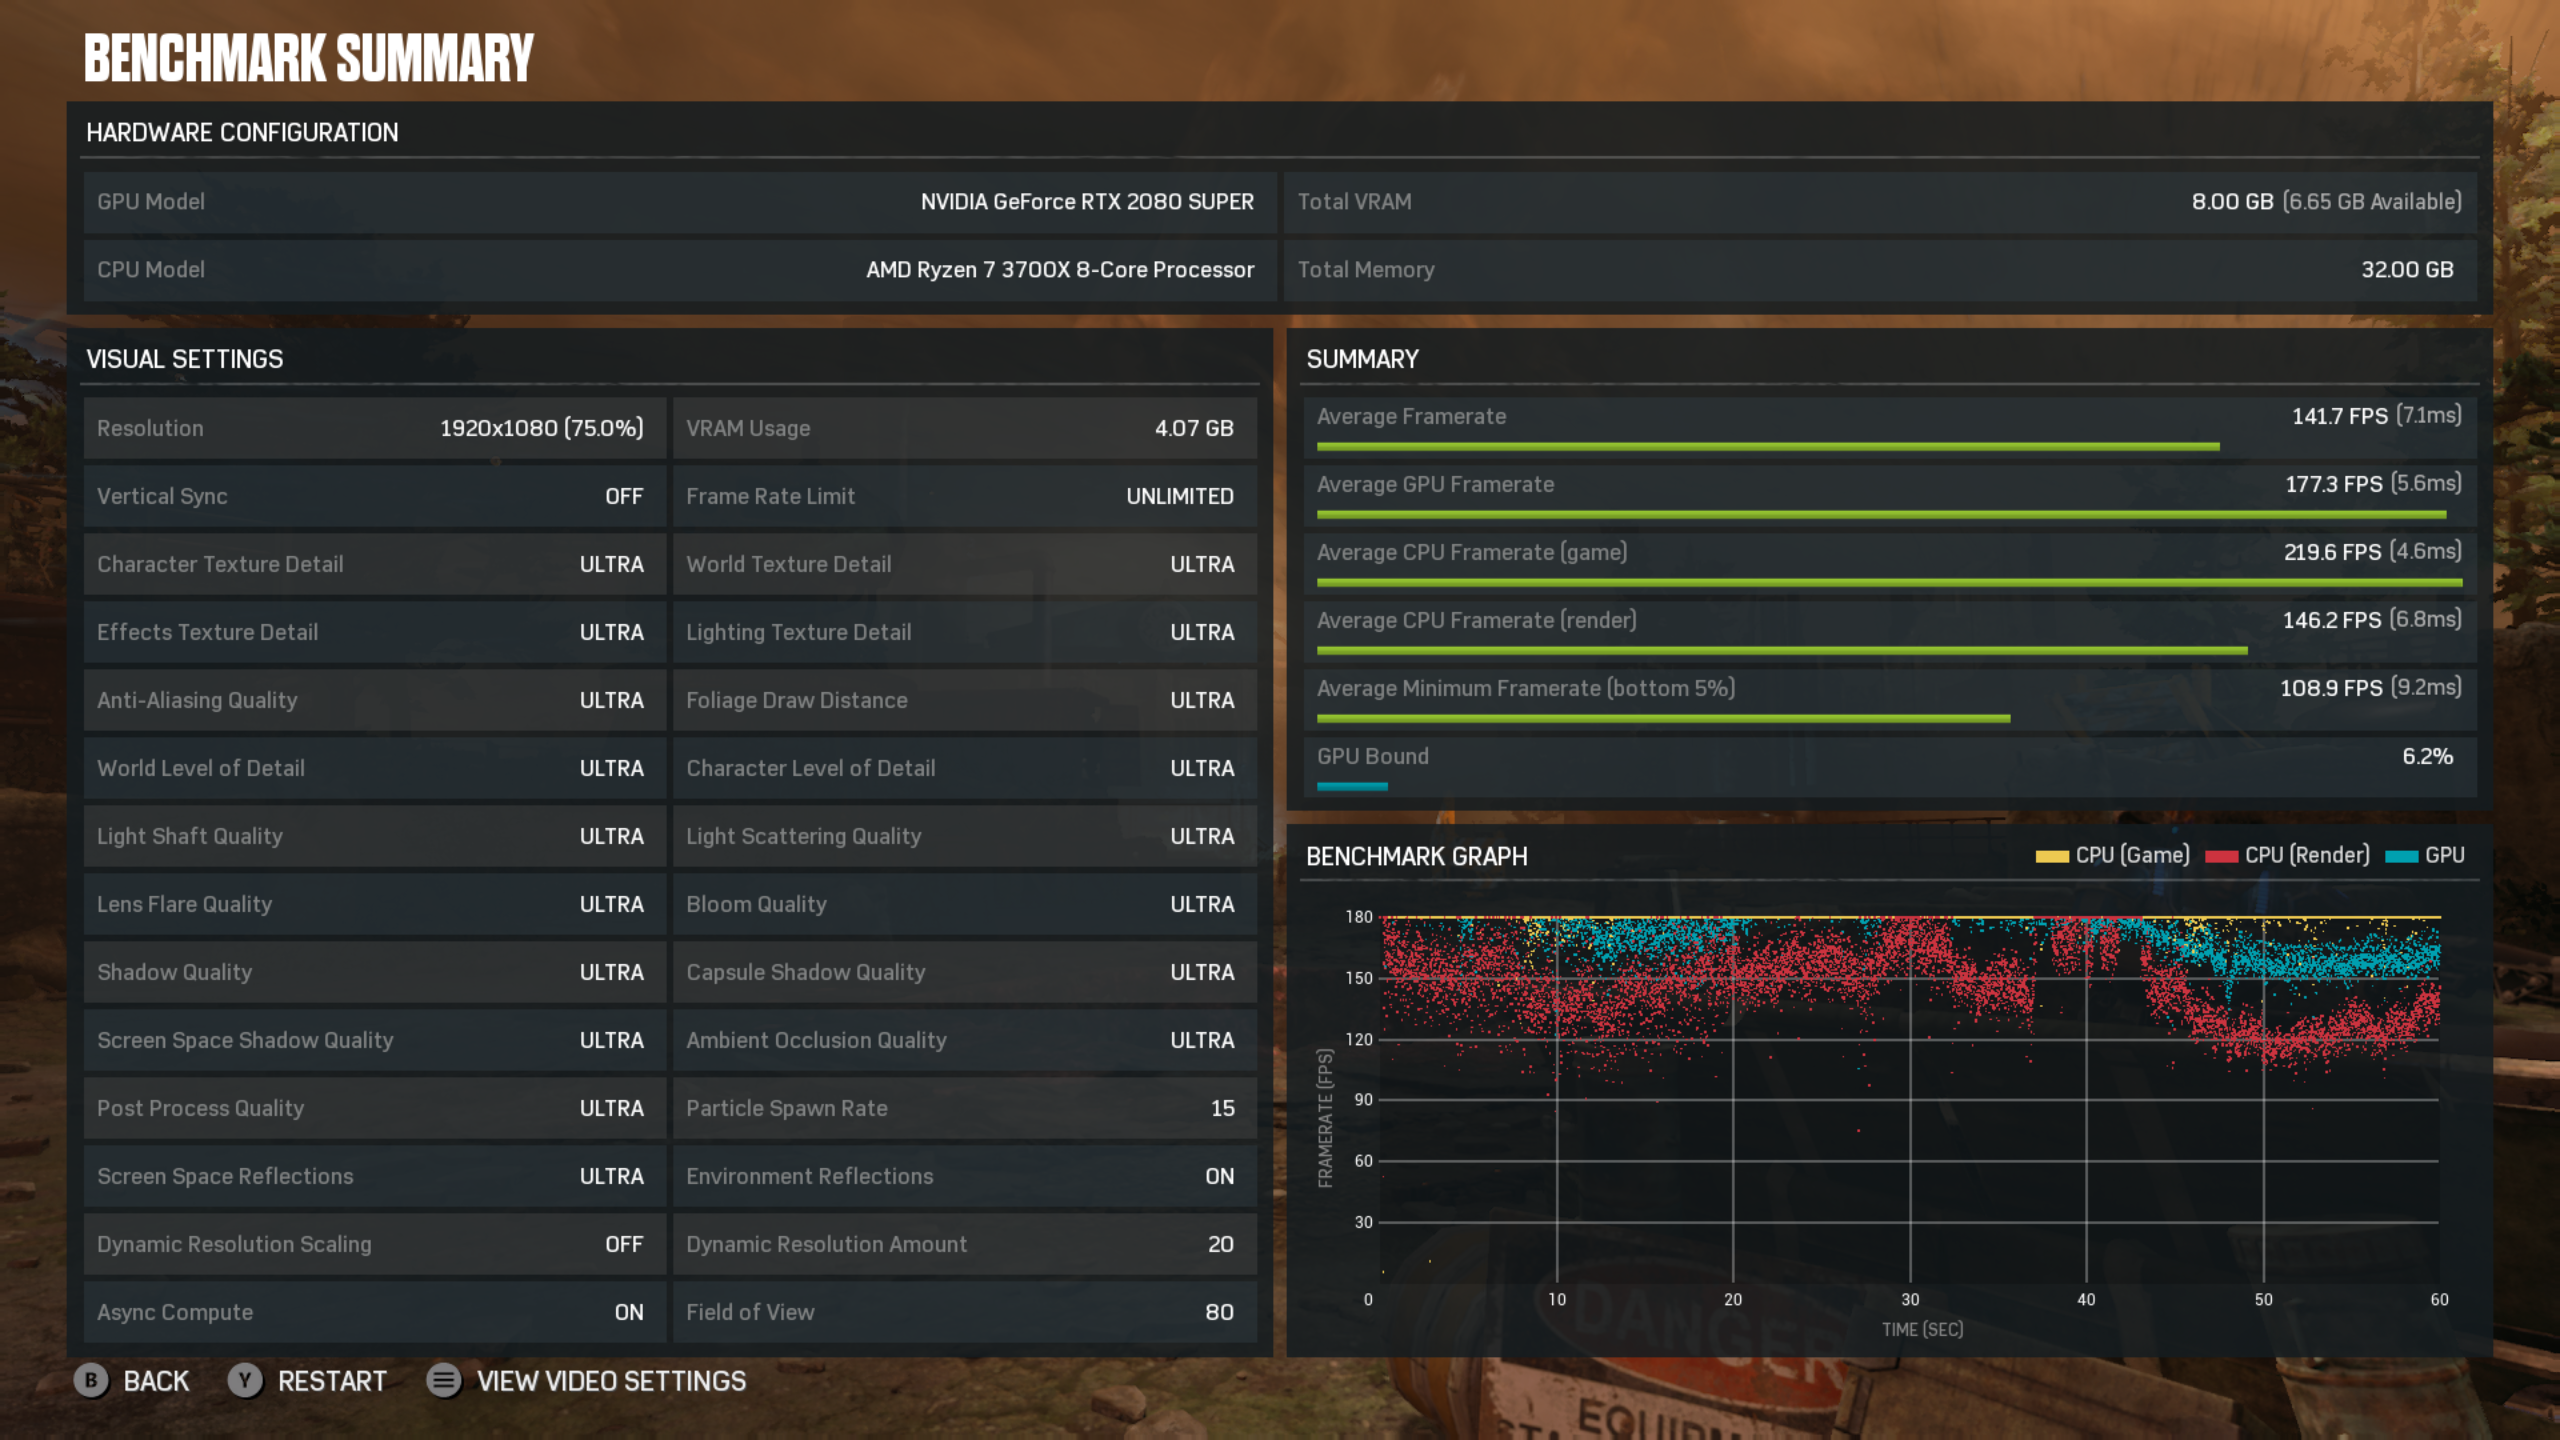Click the Average Framerate green bar
2560x1440 pixels.
(1768, 447)
